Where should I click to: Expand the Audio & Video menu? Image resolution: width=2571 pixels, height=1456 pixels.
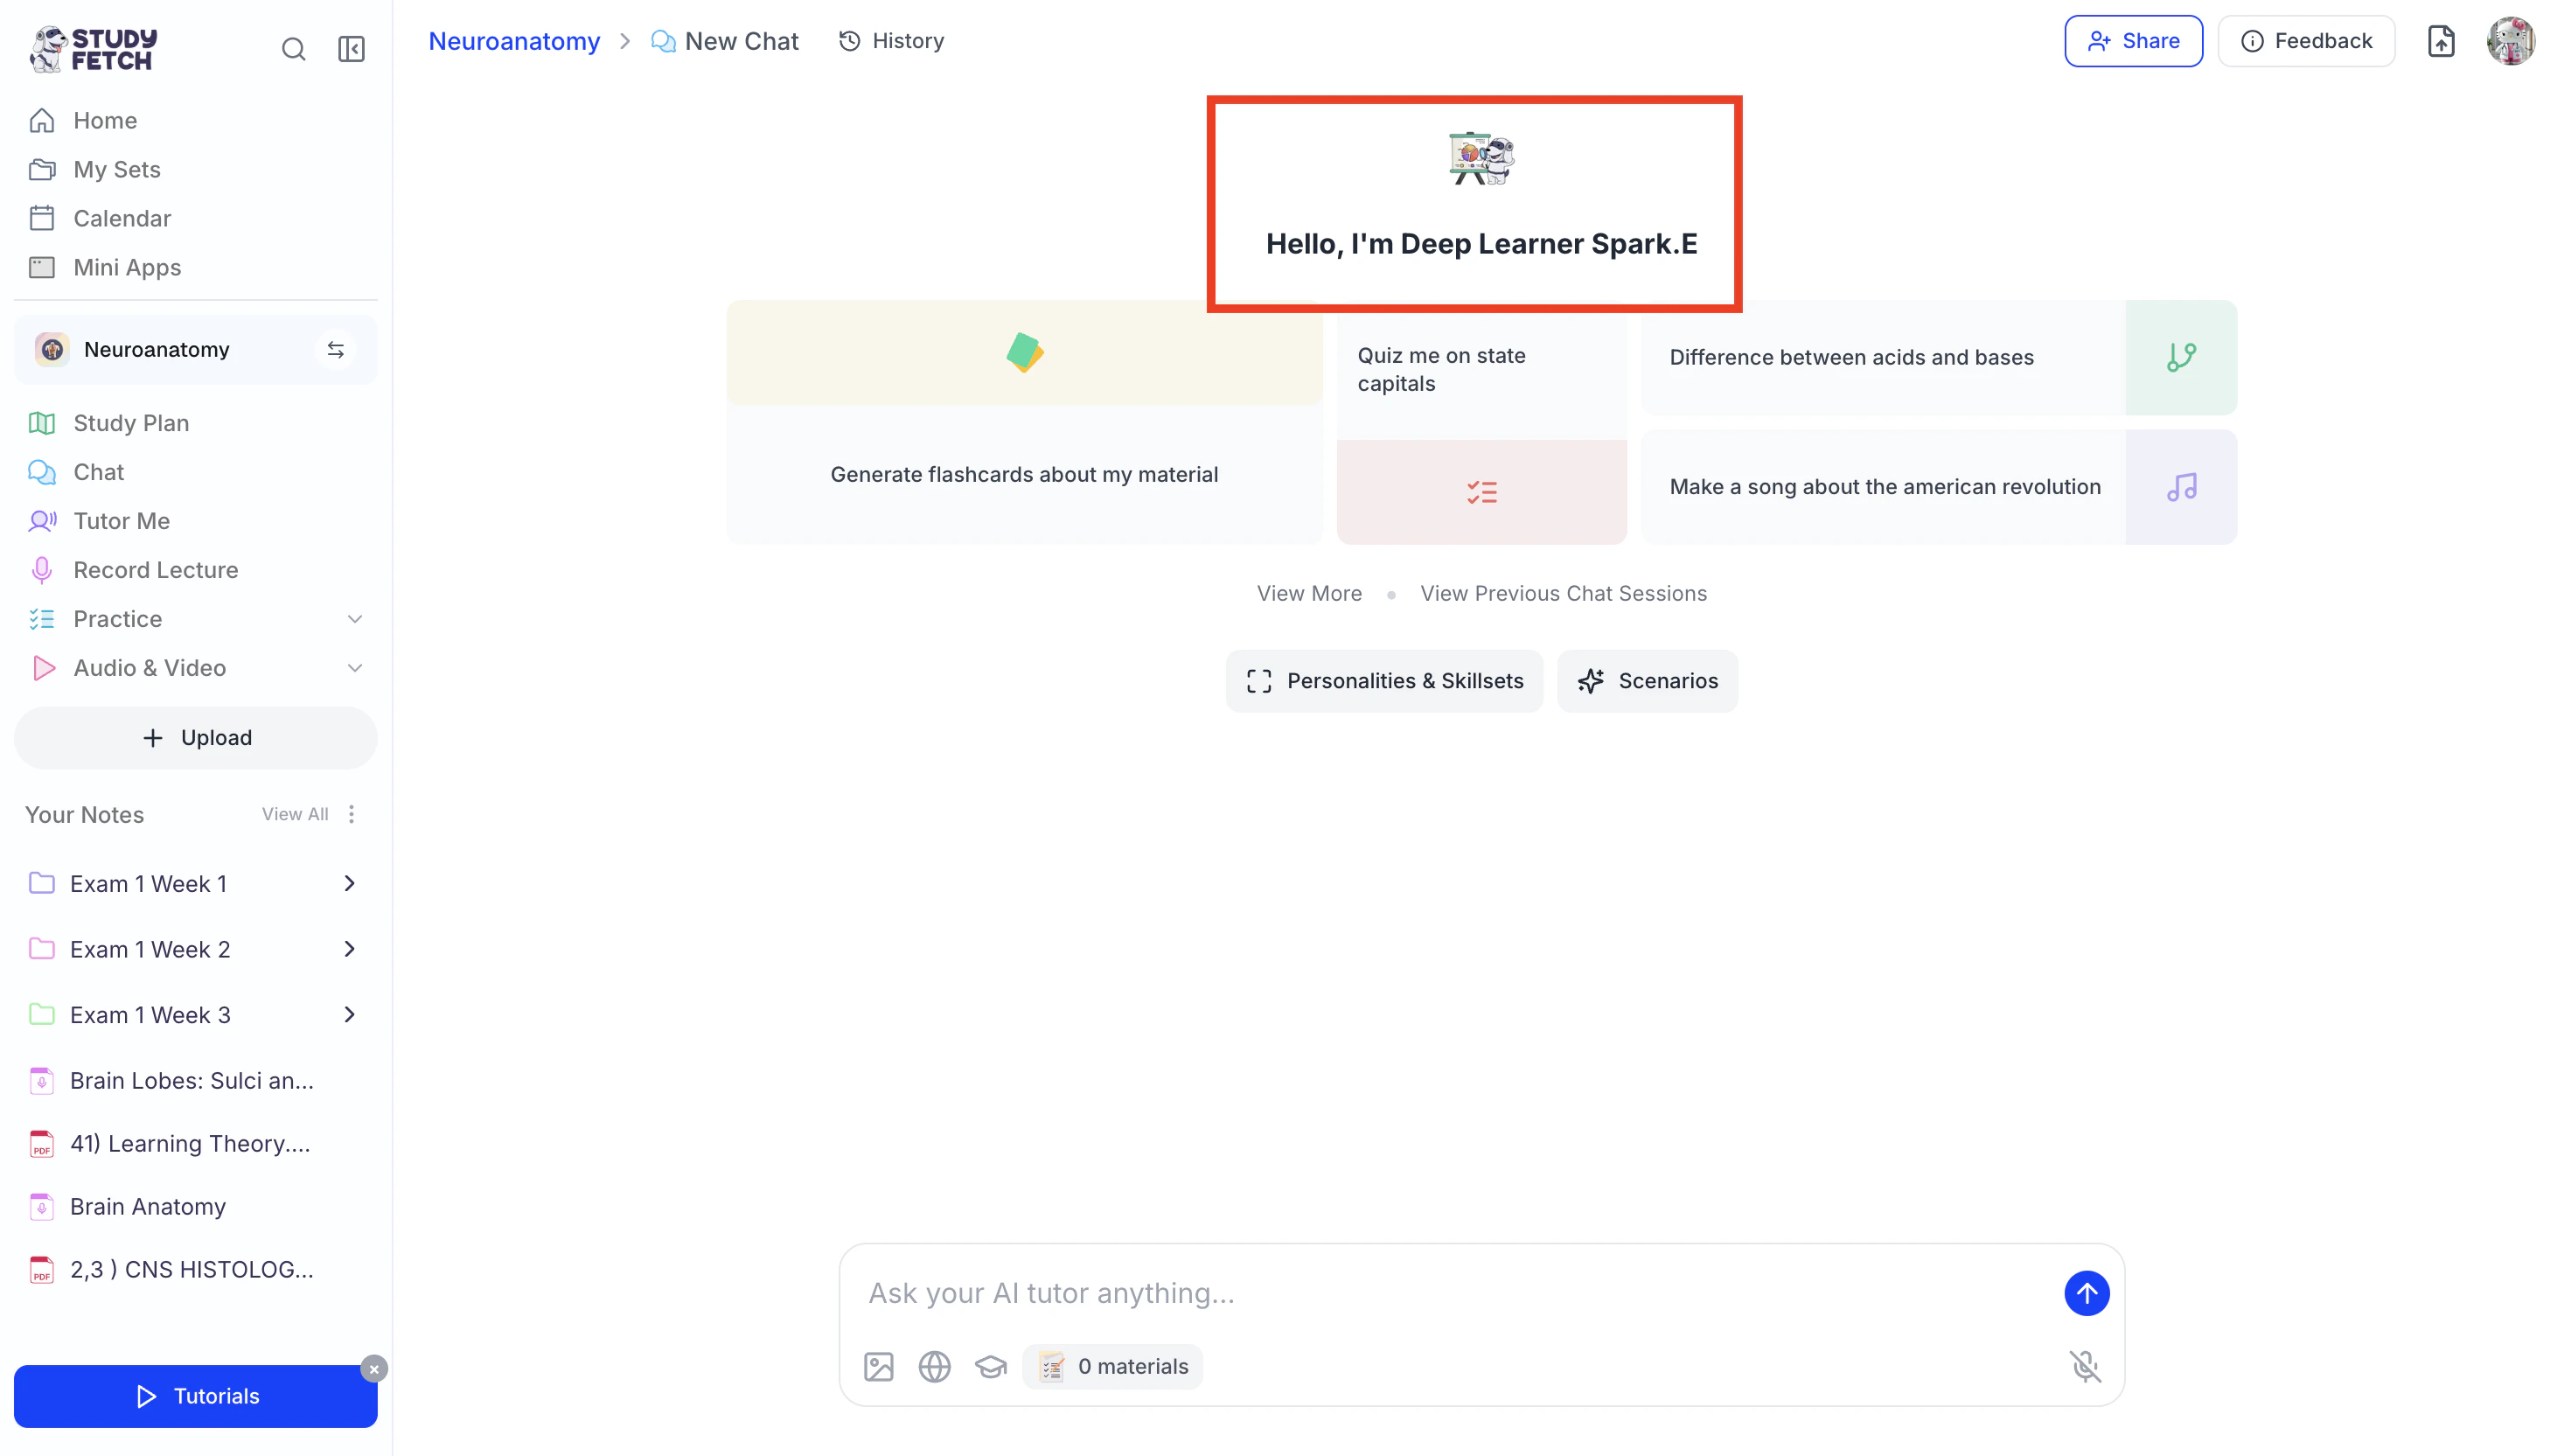coord(354,668)
